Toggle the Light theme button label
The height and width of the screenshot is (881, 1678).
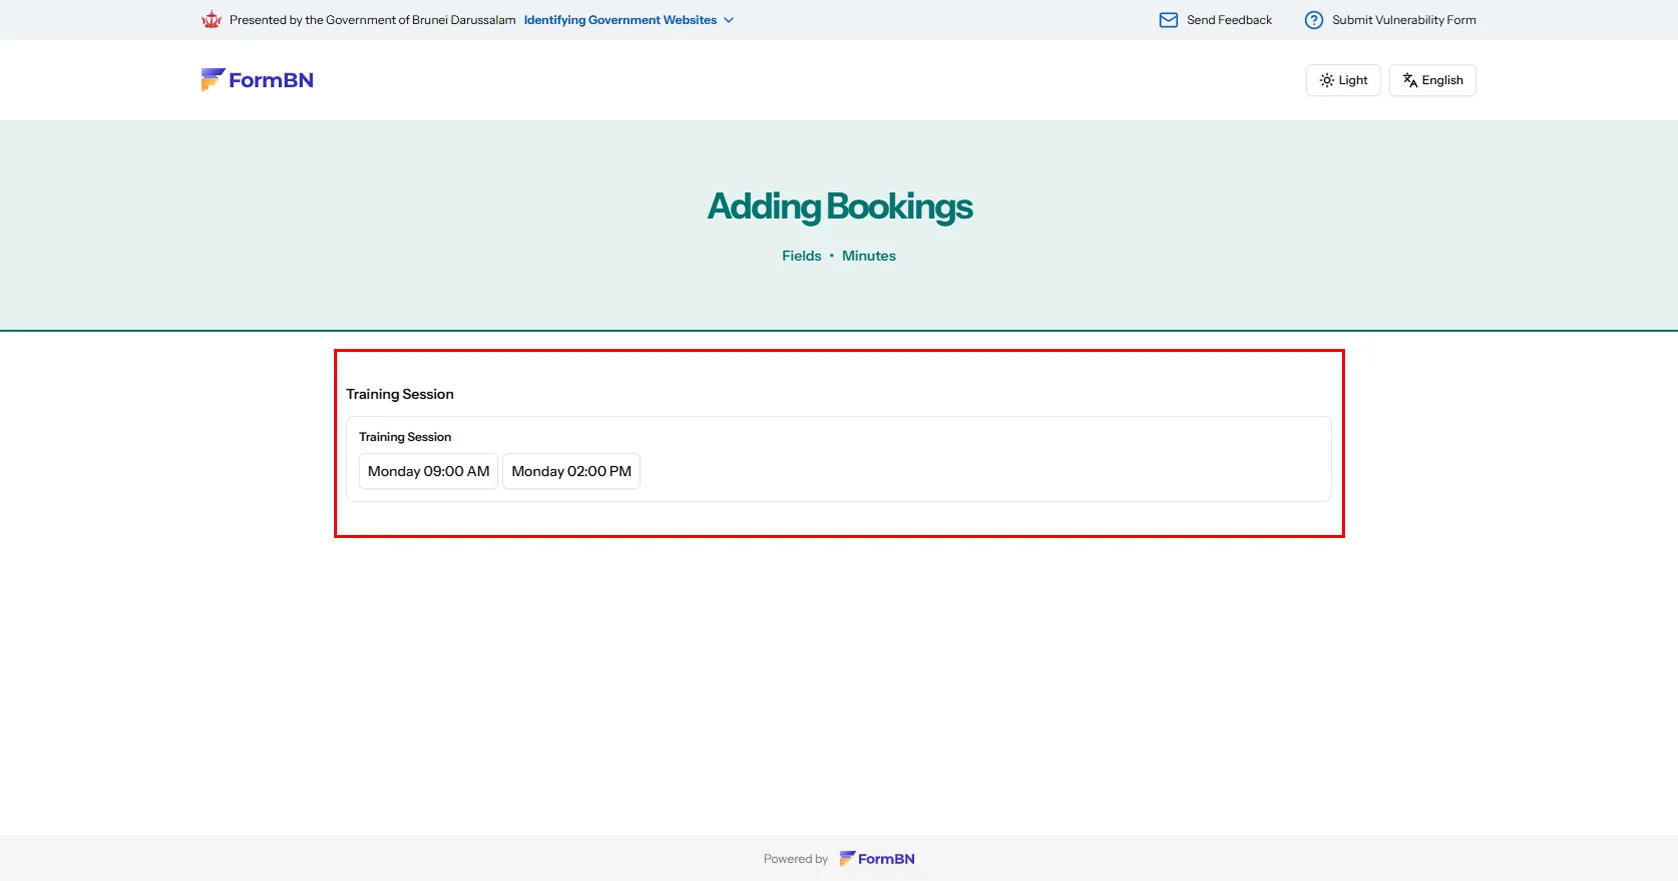[x=1353, y=80]
